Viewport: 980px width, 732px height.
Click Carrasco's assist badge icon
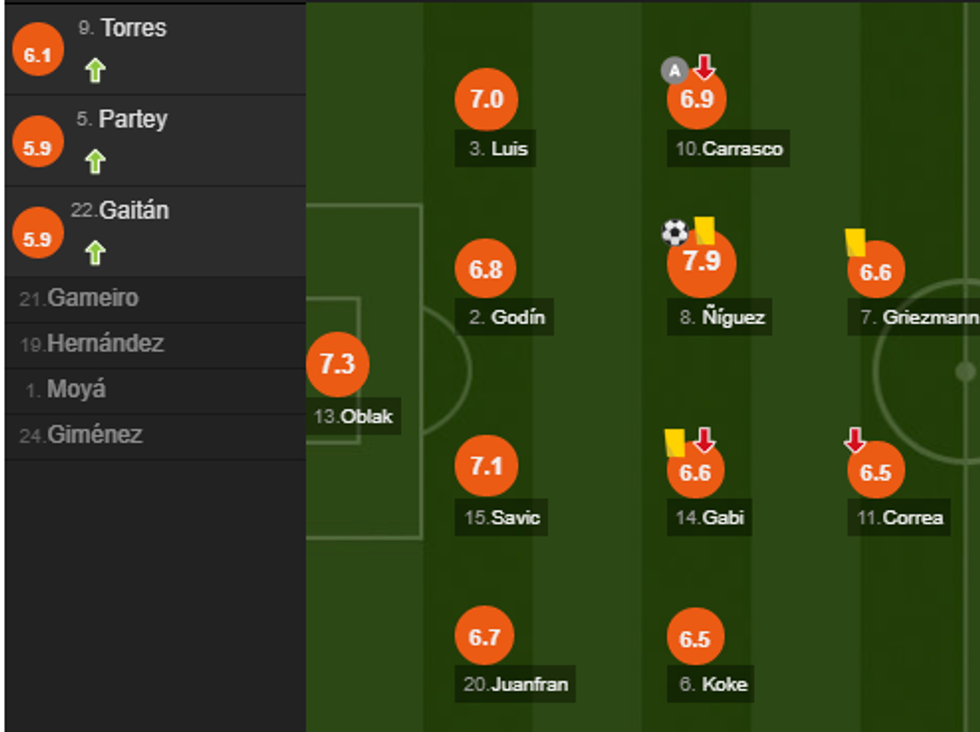pyautogui.click(x=675, y=69)
